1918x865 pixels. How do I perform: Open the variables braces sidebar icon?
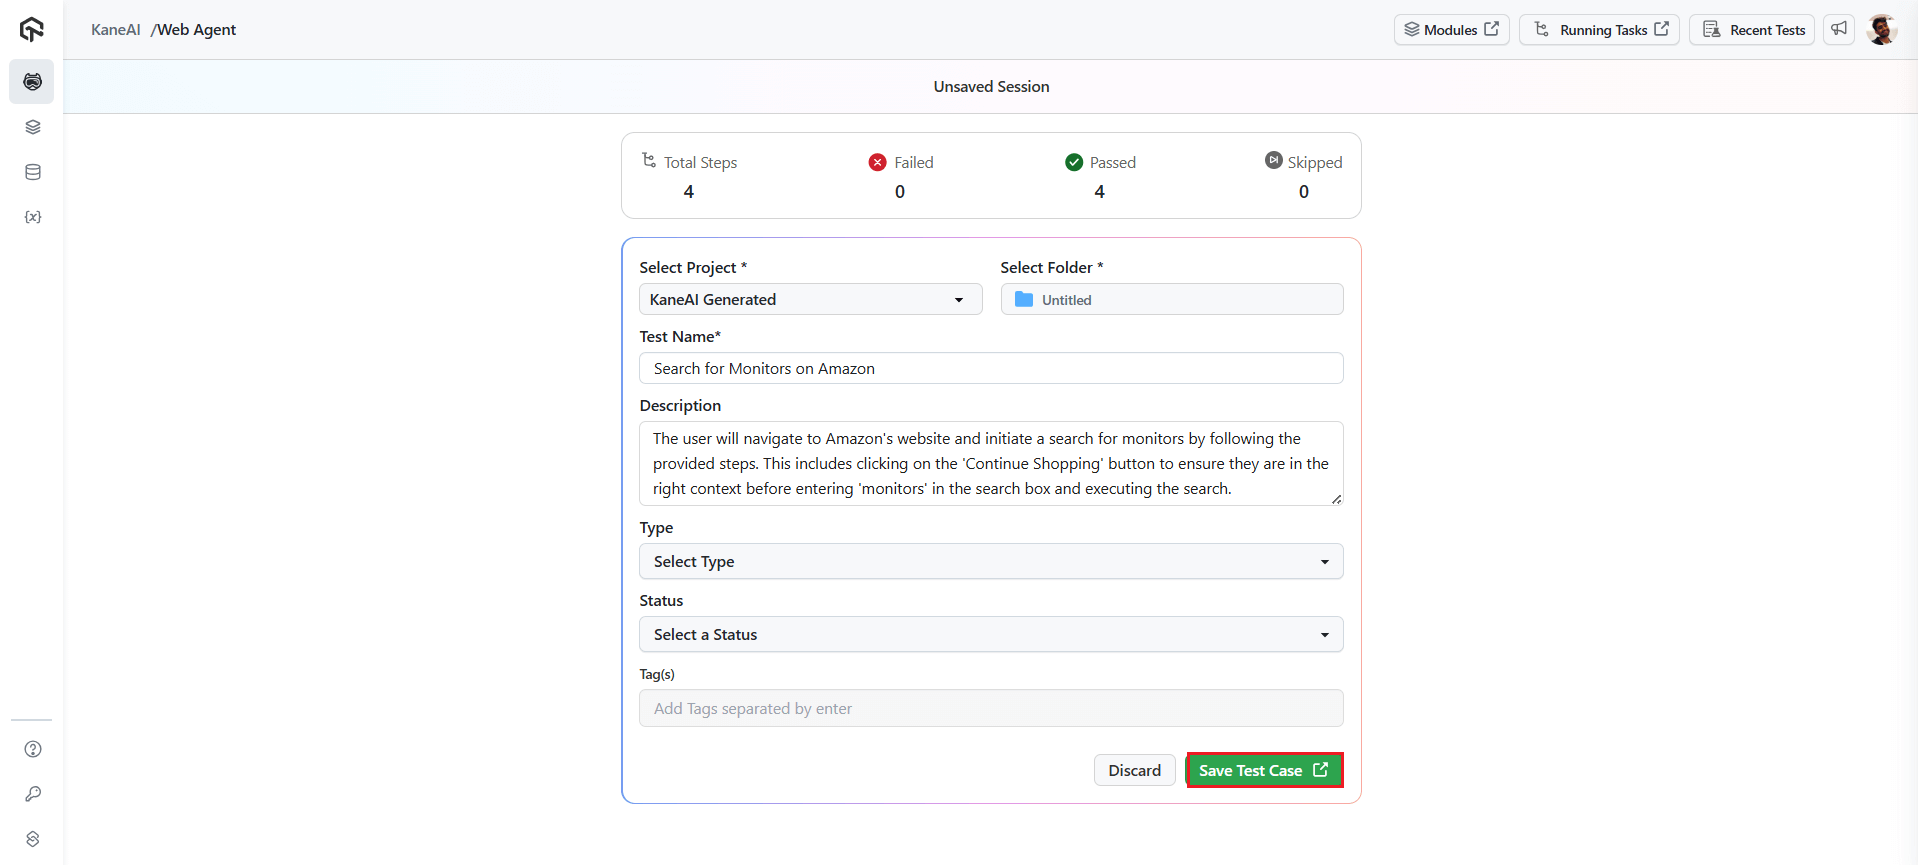(32, 217)
